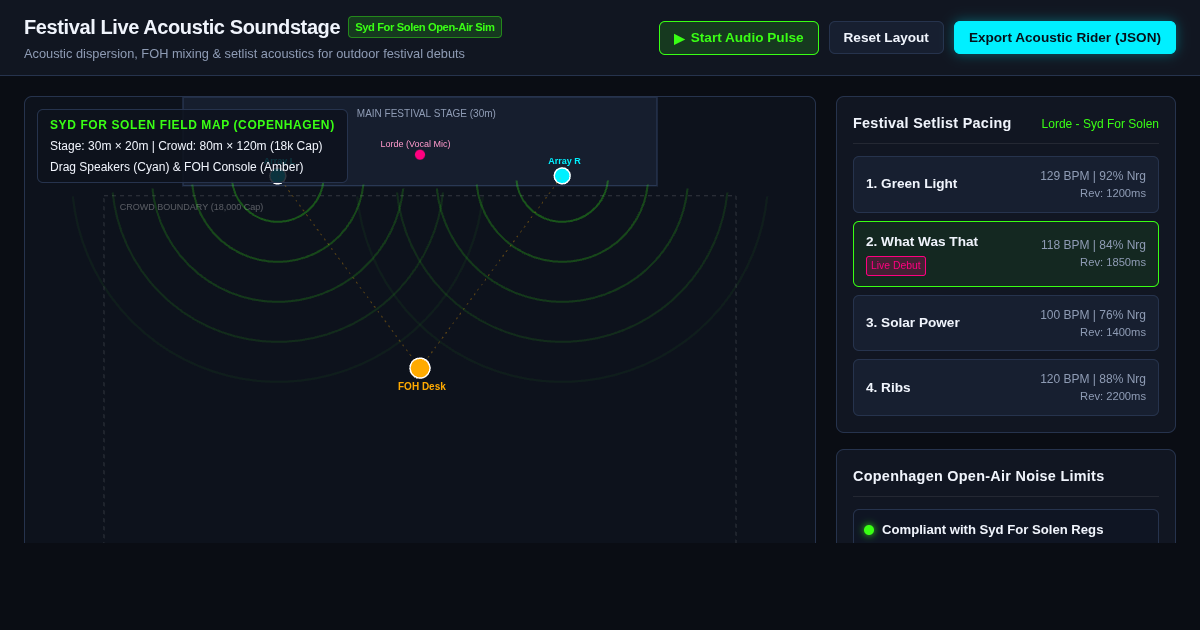Viewport: 1200px width, 630px height.
Task: Click the 'Rev: 1200ms' value
Action: pos(1113,193)
